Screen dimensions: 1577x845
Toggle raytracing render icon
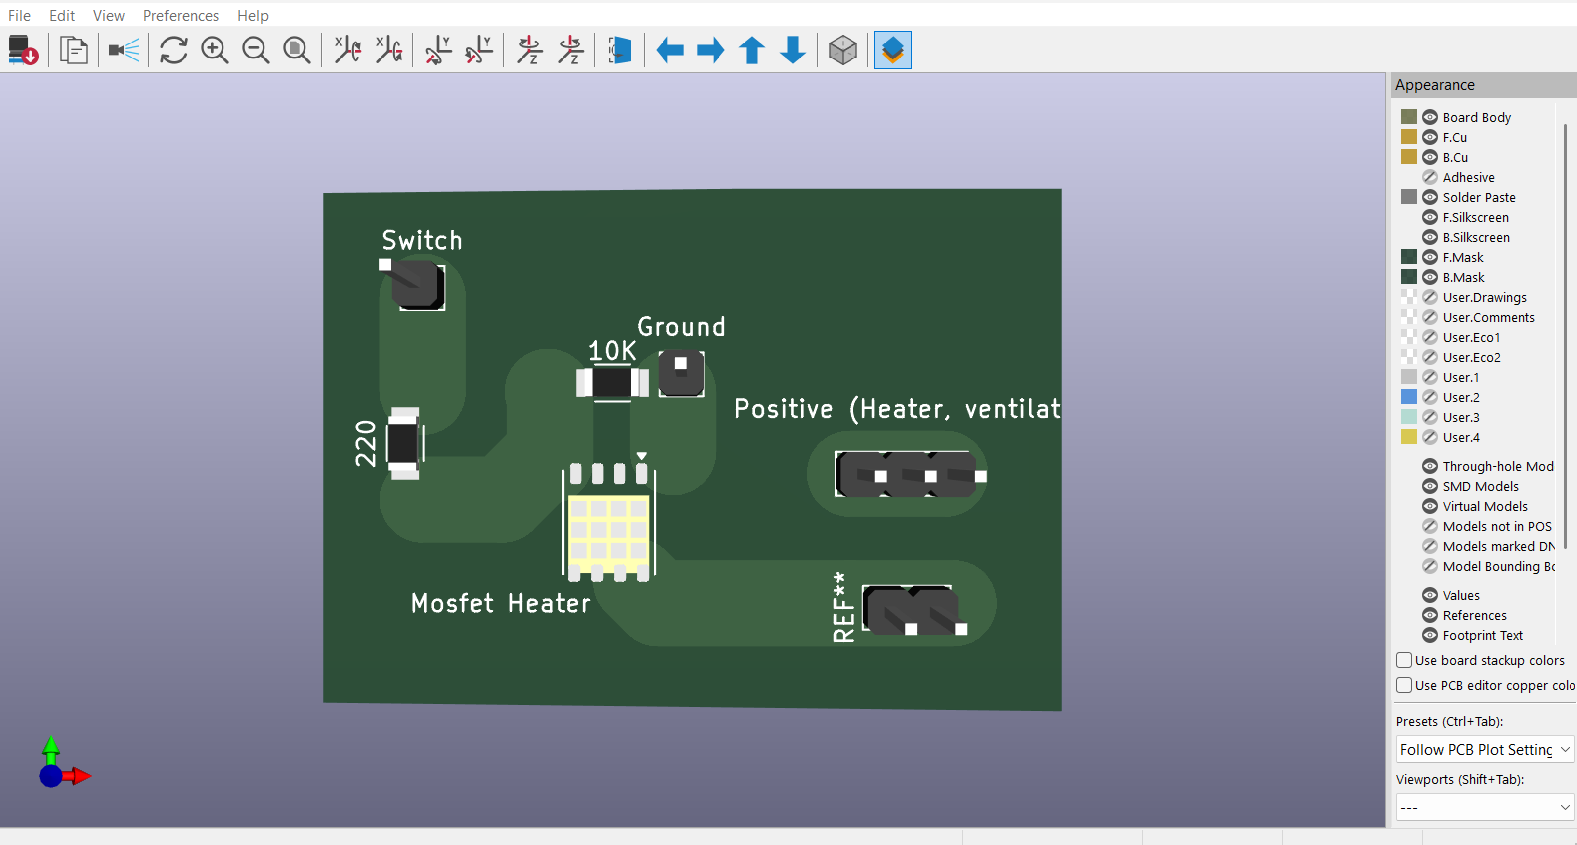tap(124, 50)
